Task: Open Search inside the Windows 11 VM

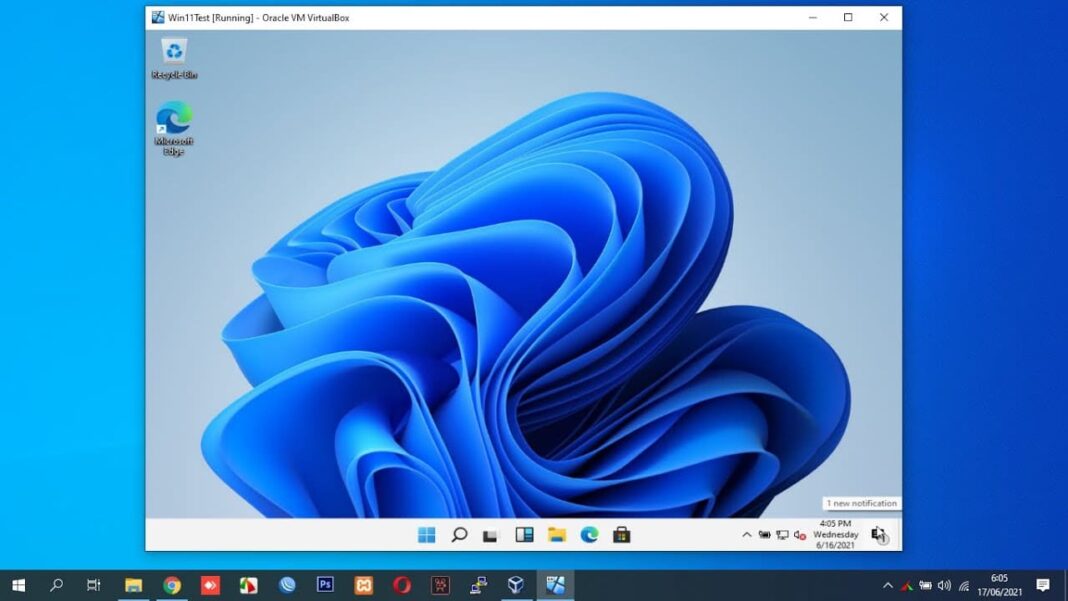Action: pos(459,535)
